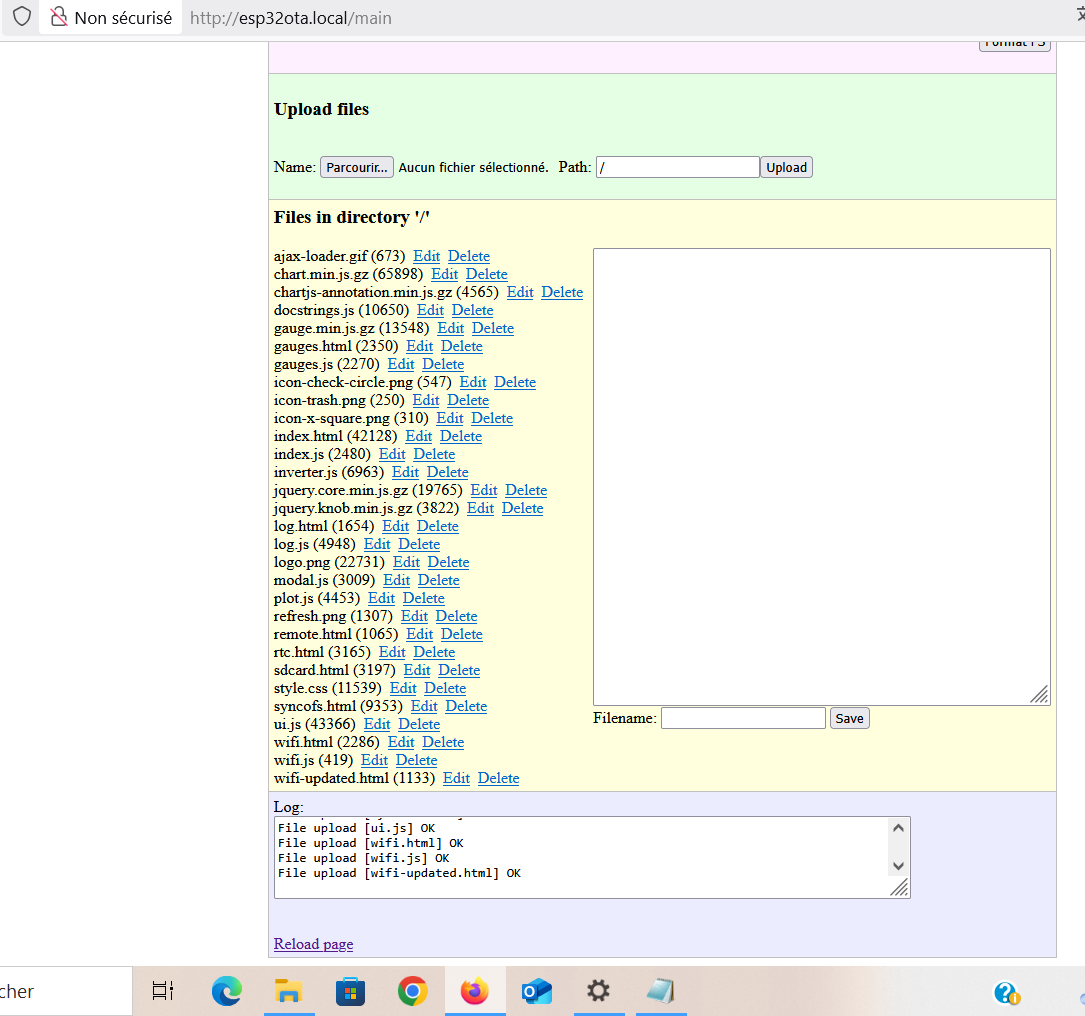Edit the index.html file
Viewport: 1085px width, 1016px height.
pos(418,436)
